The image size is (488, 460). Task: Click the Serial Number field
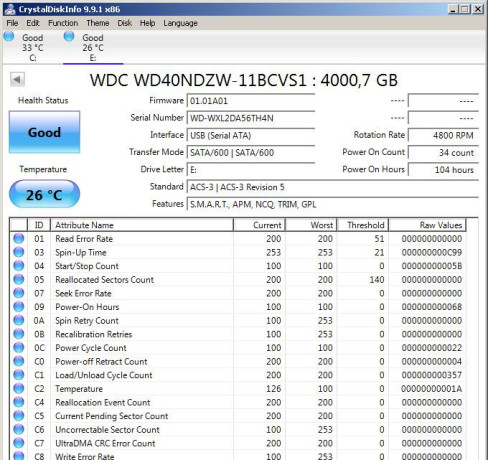251,118
